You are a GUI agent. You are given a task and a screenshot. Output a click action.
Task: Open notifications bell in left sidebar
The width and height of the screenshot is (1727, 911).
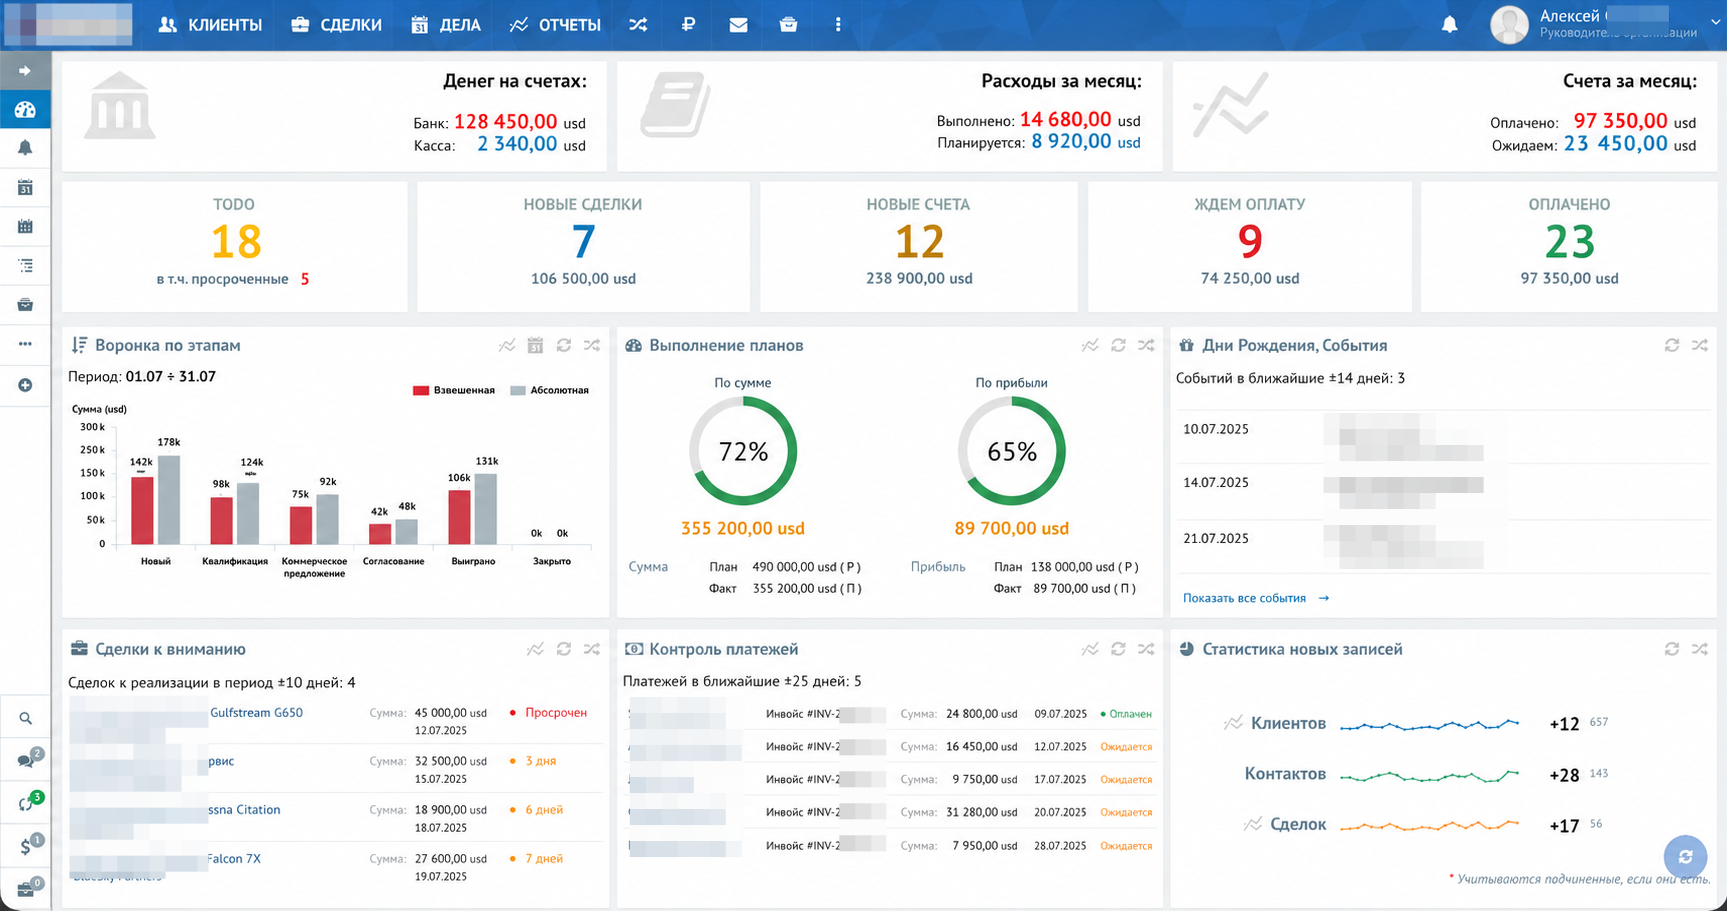(x=25, y=148)
